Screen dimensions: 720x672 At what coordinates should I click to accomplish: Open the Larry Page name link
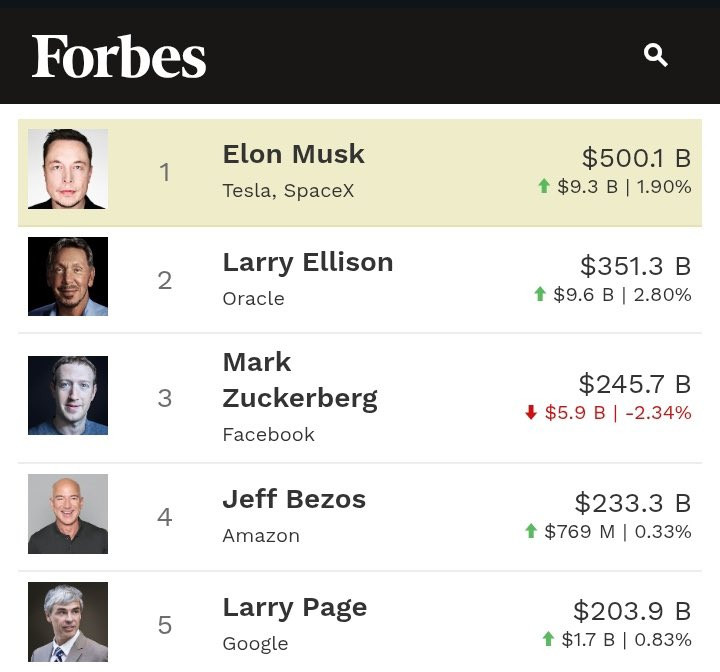(294, 607)
